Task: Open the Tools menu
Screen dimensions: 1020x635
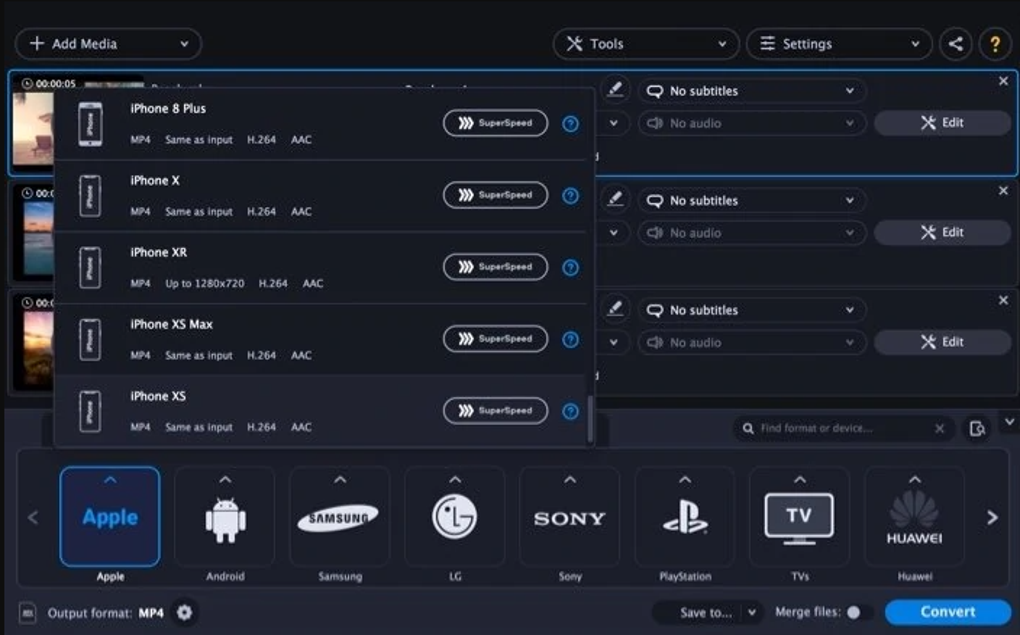Action: [645, 43]
